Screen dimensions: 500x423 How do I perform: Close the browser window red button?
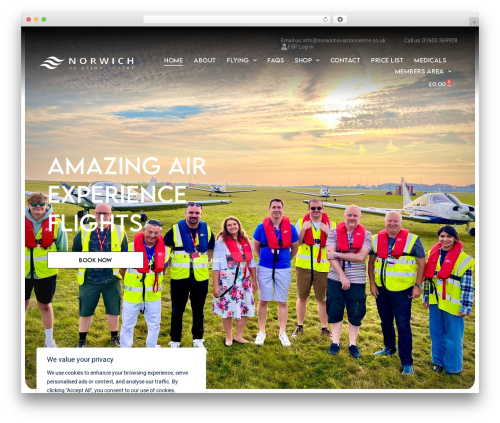29,19
